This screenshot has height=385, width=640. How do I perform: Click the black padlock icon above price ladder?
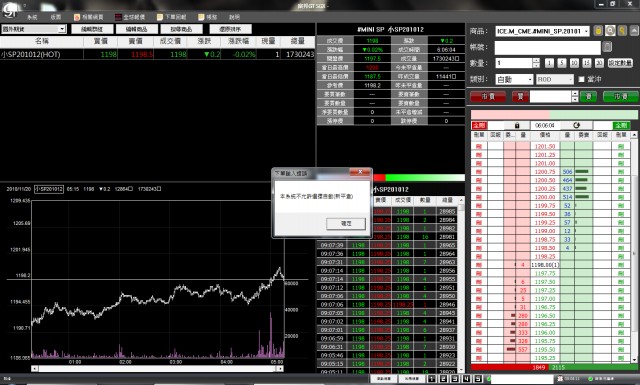pyautogui.click(x=517, y=125)
